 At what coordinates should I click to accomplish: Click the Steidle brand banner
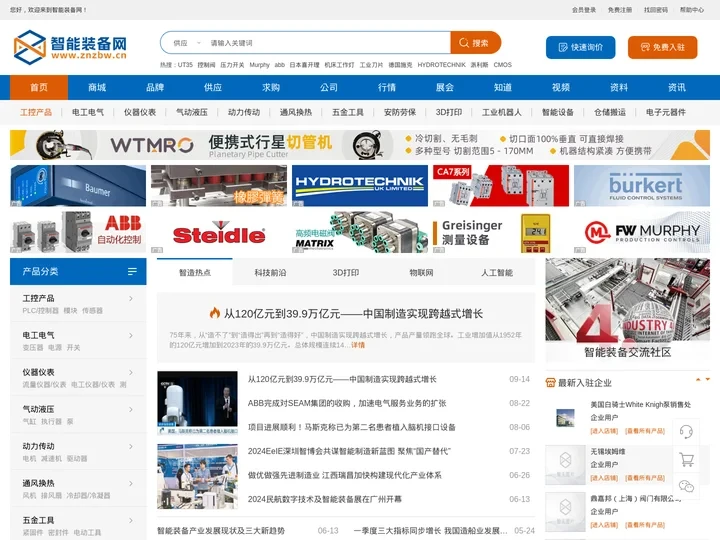pos(219,232)
